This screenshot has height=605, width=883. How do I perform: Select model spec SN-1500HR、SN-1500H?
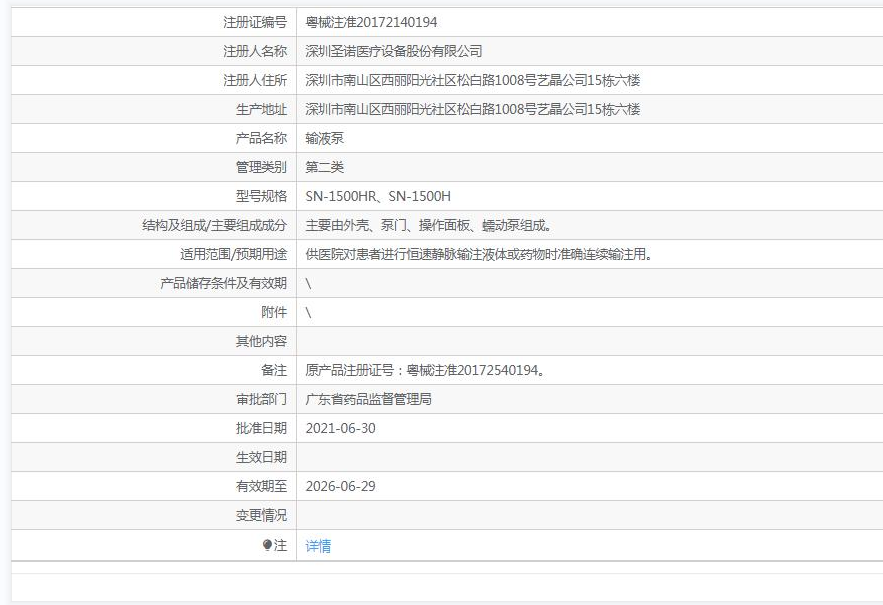[378, 196]
